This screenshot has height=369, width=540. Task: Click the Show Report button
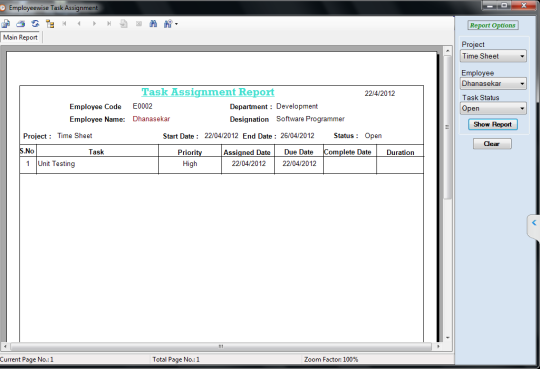click(x=492, y=124)
